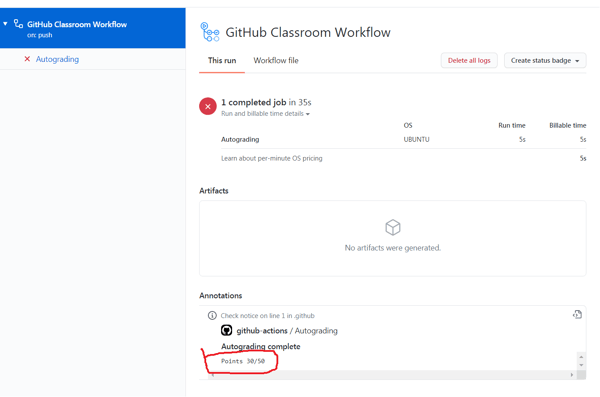This screenshot has height=397, width=600.
Task: Open the Autograding job in sidebar
Action: pyautogui.click(x=57, y=59)
